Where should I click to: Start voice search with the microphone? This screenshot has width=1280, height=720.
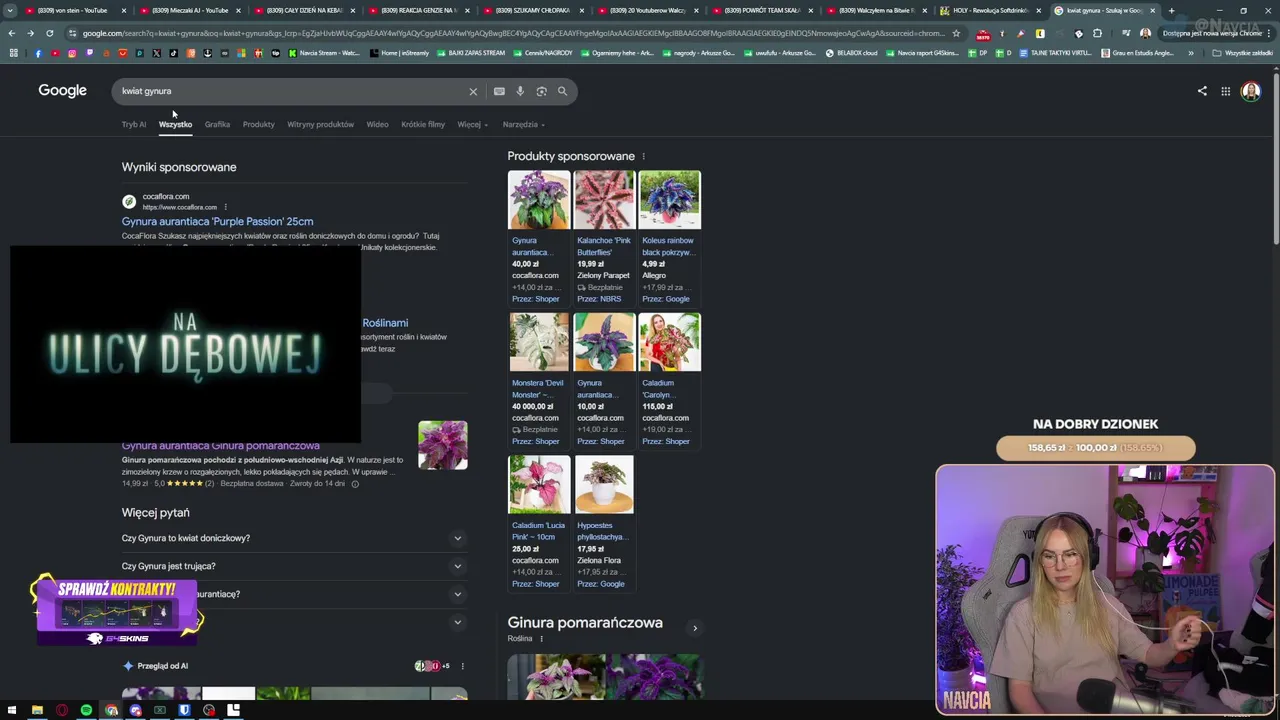(x=520, y=91)
